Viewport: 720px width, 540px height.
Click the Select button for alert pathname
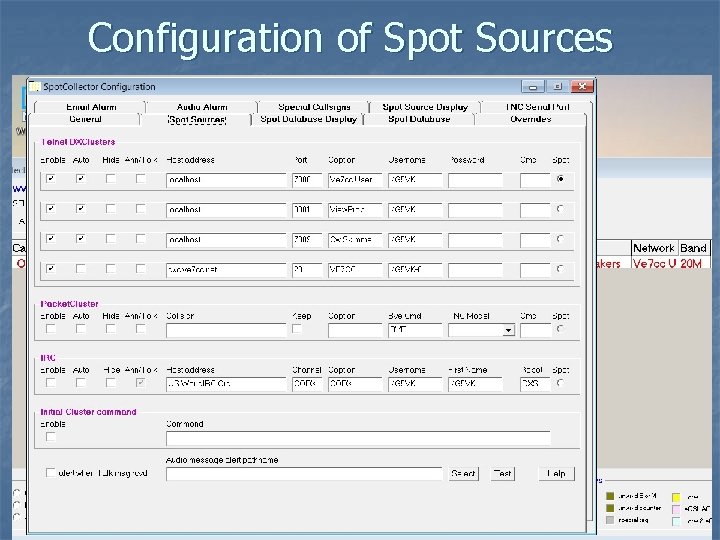tap(463, 473)
